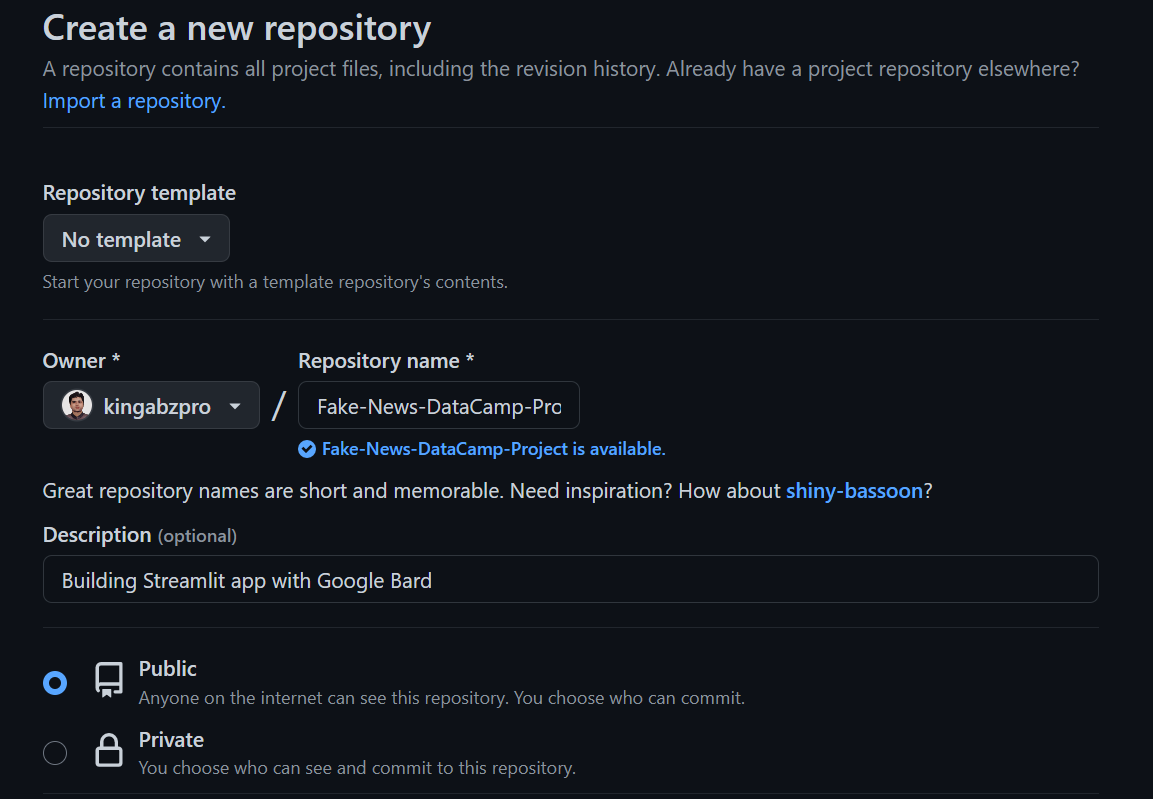
Task: Select the Public radio button
Action: pos(55,683)
